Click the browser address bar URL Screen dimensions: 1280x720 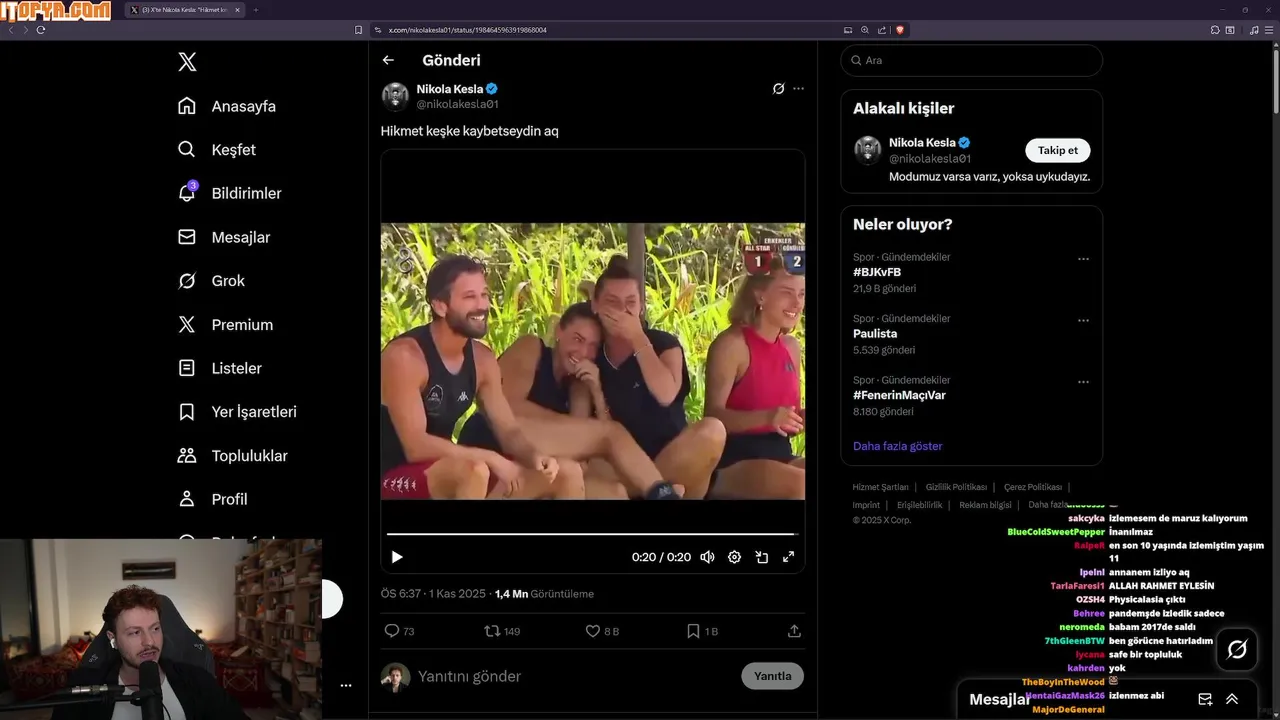[x=467, y=30]
